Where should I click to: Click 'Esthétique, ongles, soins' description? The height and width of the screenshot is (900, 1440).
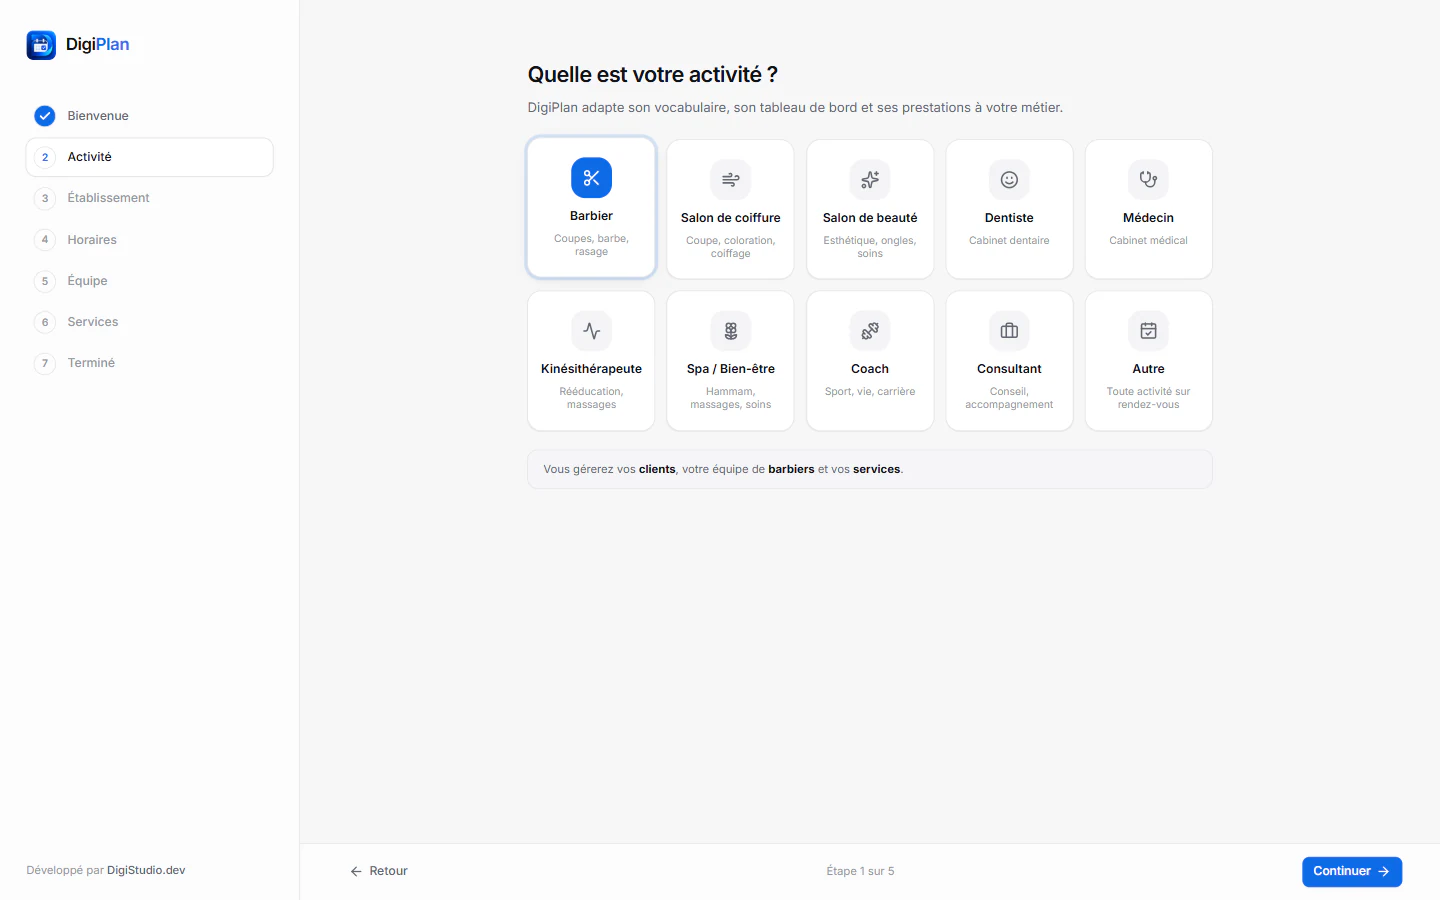870,247
